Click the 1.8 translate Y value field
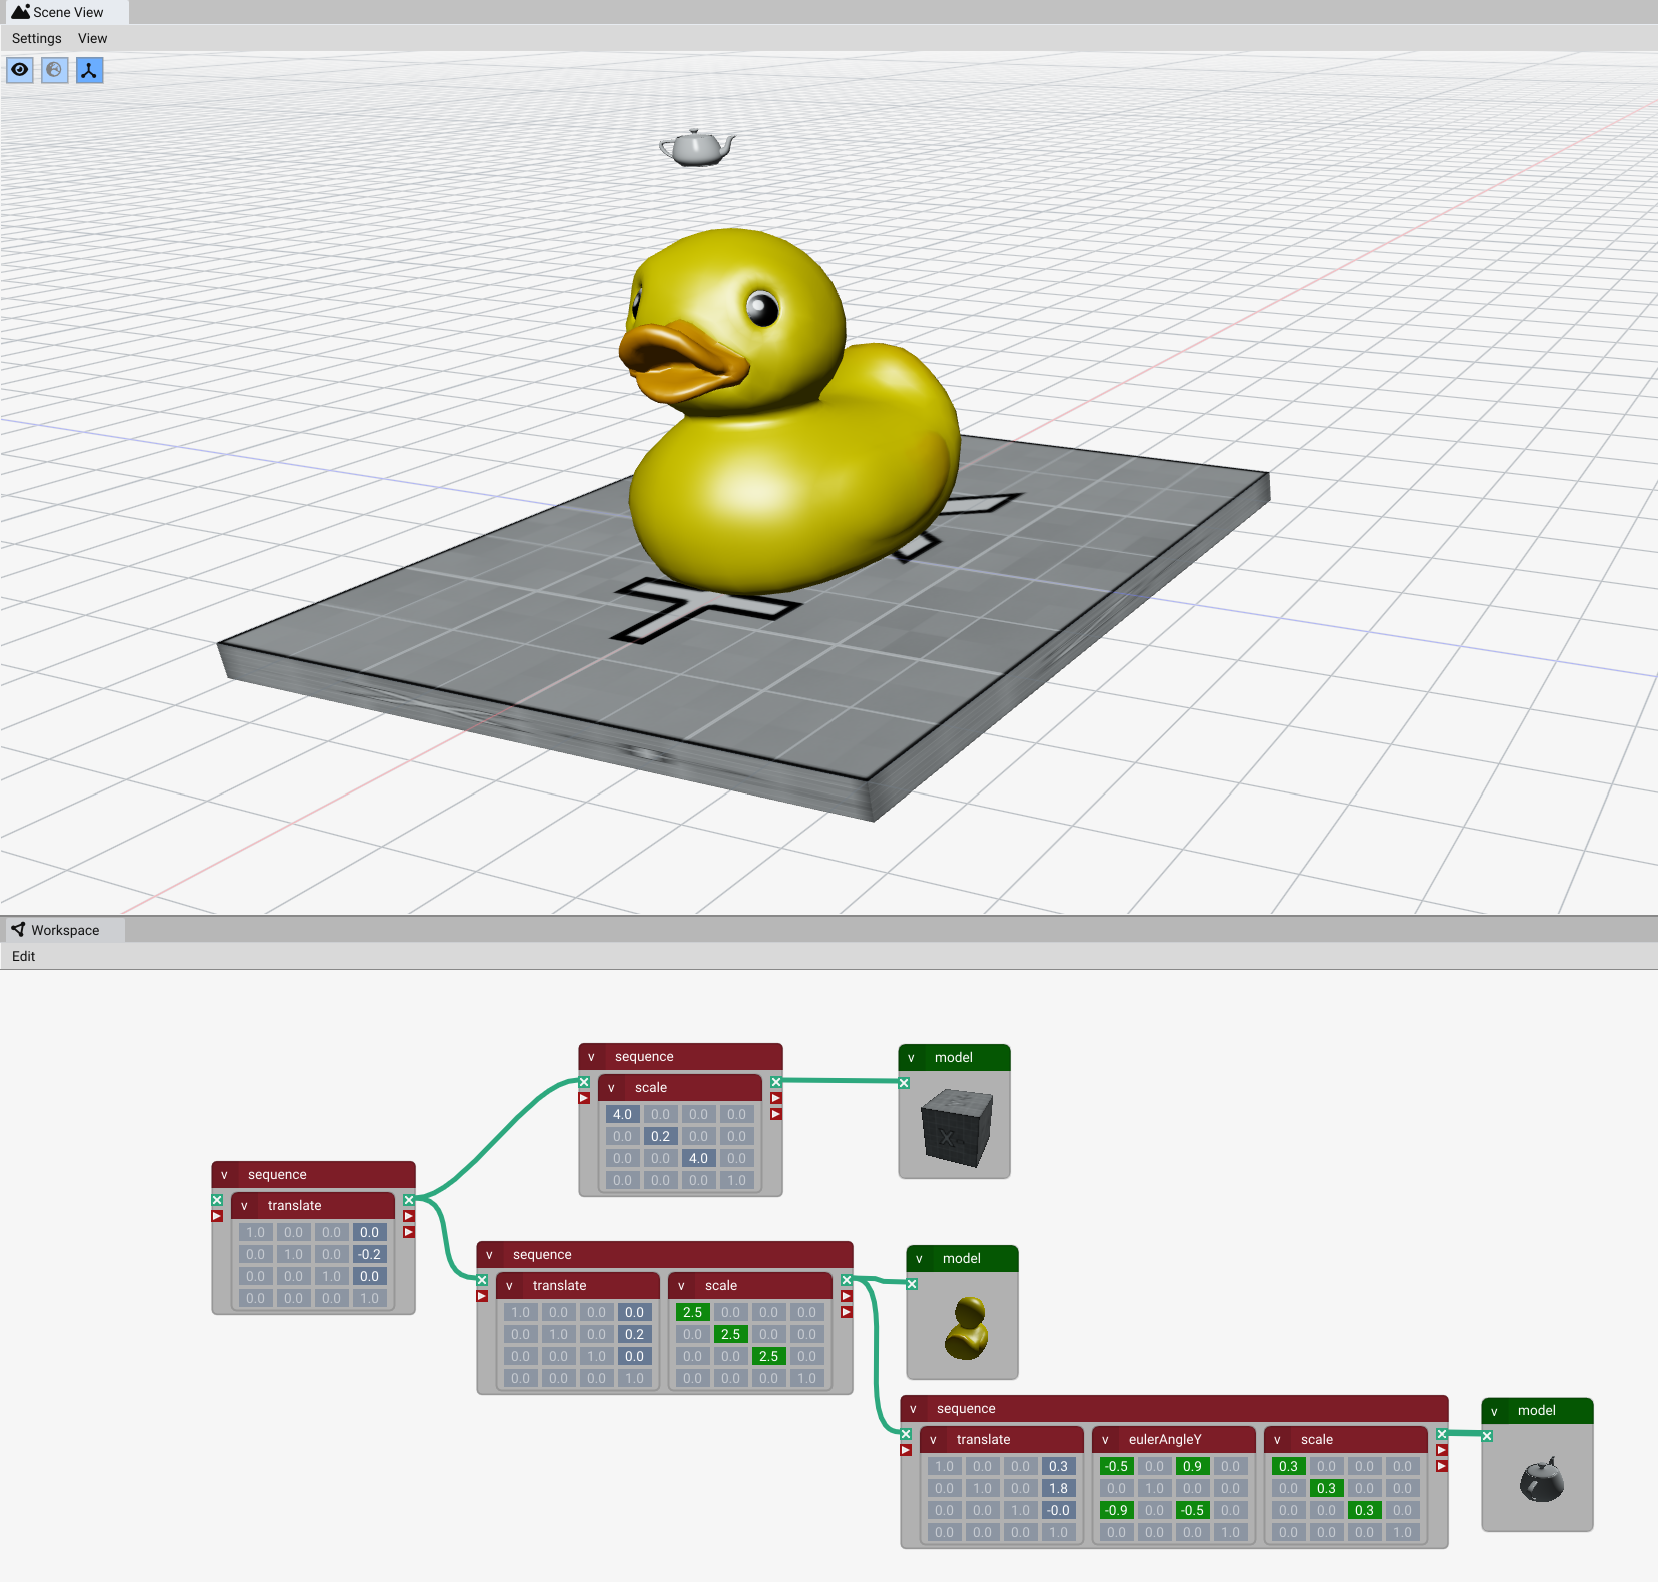 tap(1058, 1488)
